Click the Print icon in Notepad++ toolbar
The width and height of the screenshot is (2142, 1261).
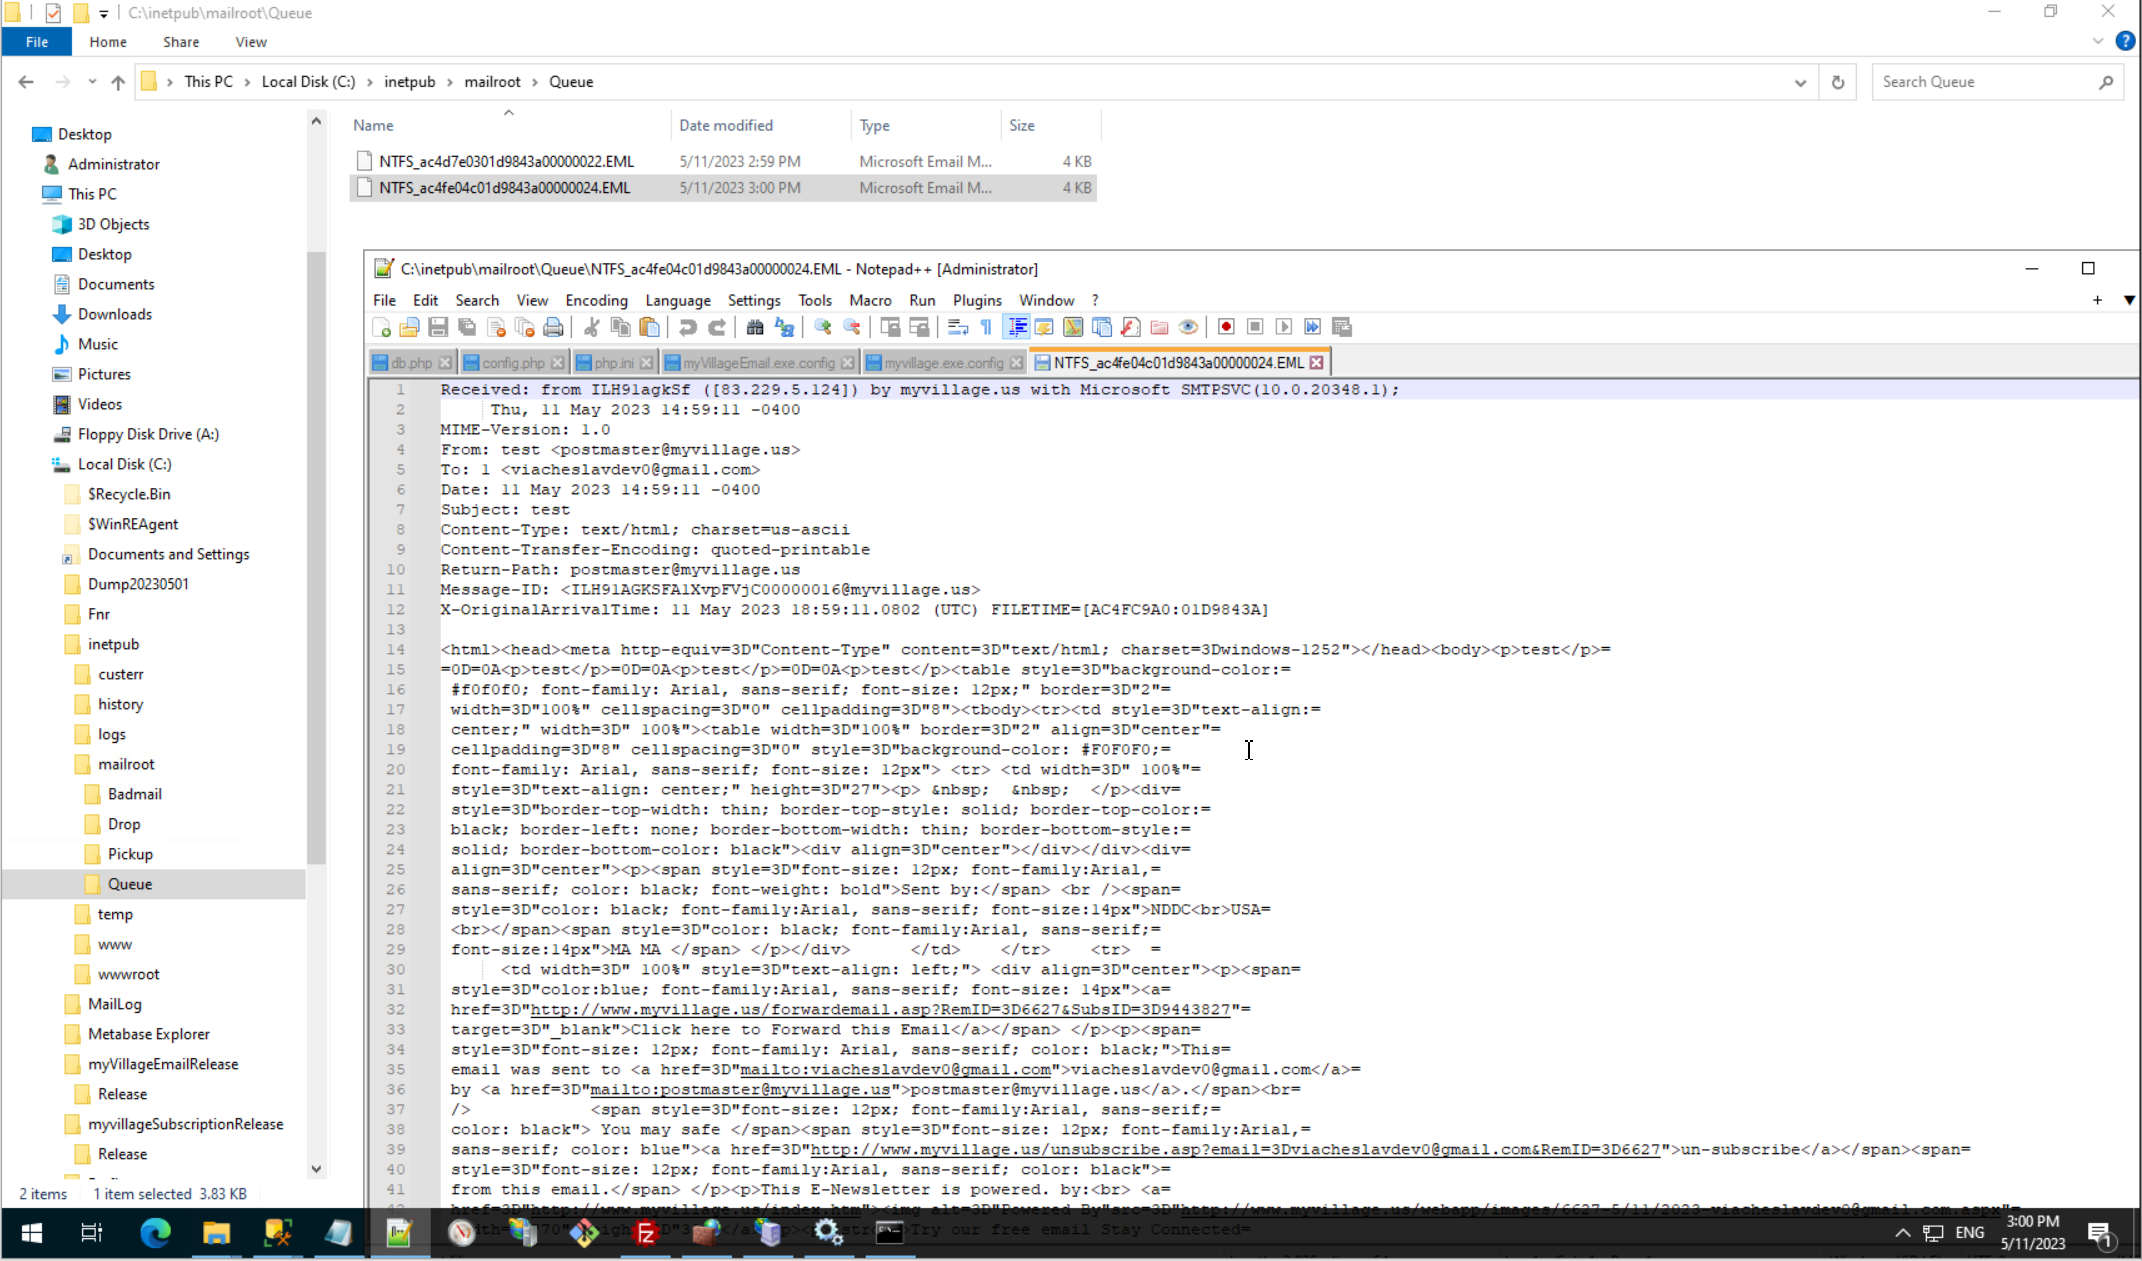point(553,327)
